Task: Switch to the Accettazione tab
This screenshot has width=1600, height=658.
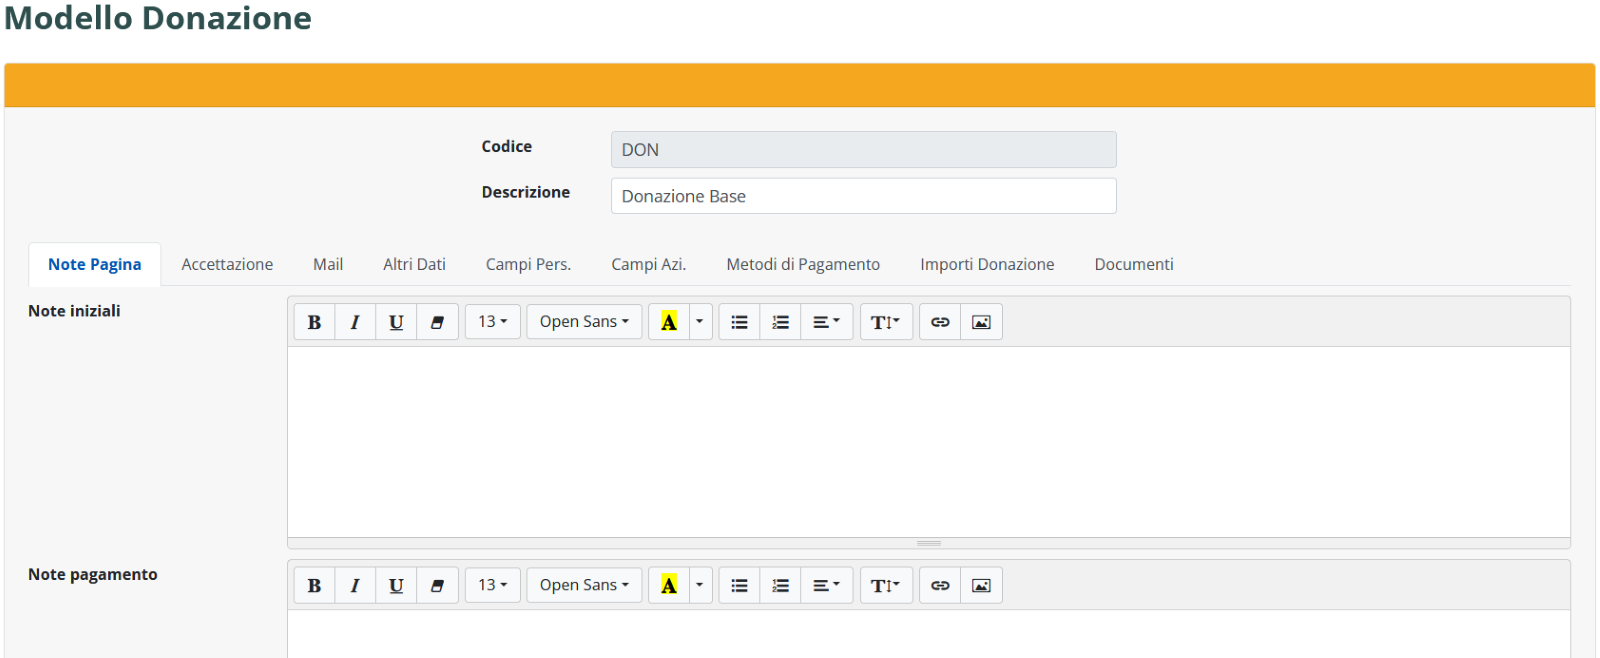Action: coord(227,264)
